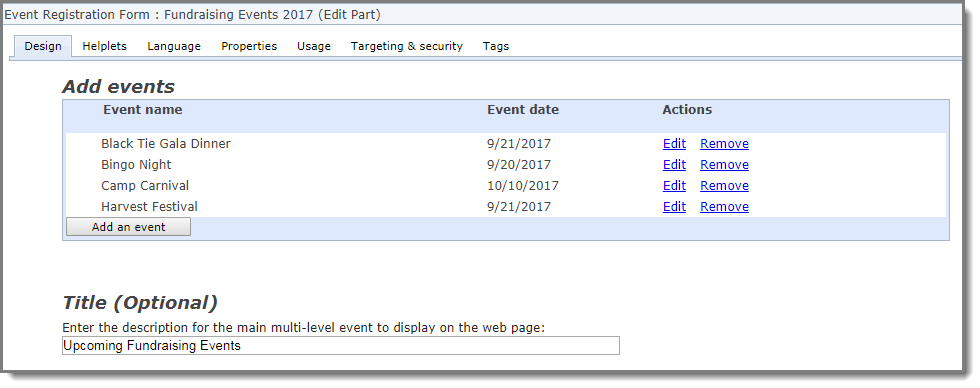
Task: Remove the Bingo Night event
Action: [x=724, y=165]
